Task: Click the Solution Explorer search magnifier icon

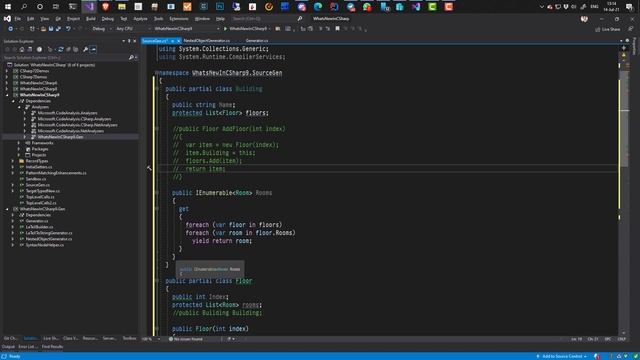Action: coord(131,58)
